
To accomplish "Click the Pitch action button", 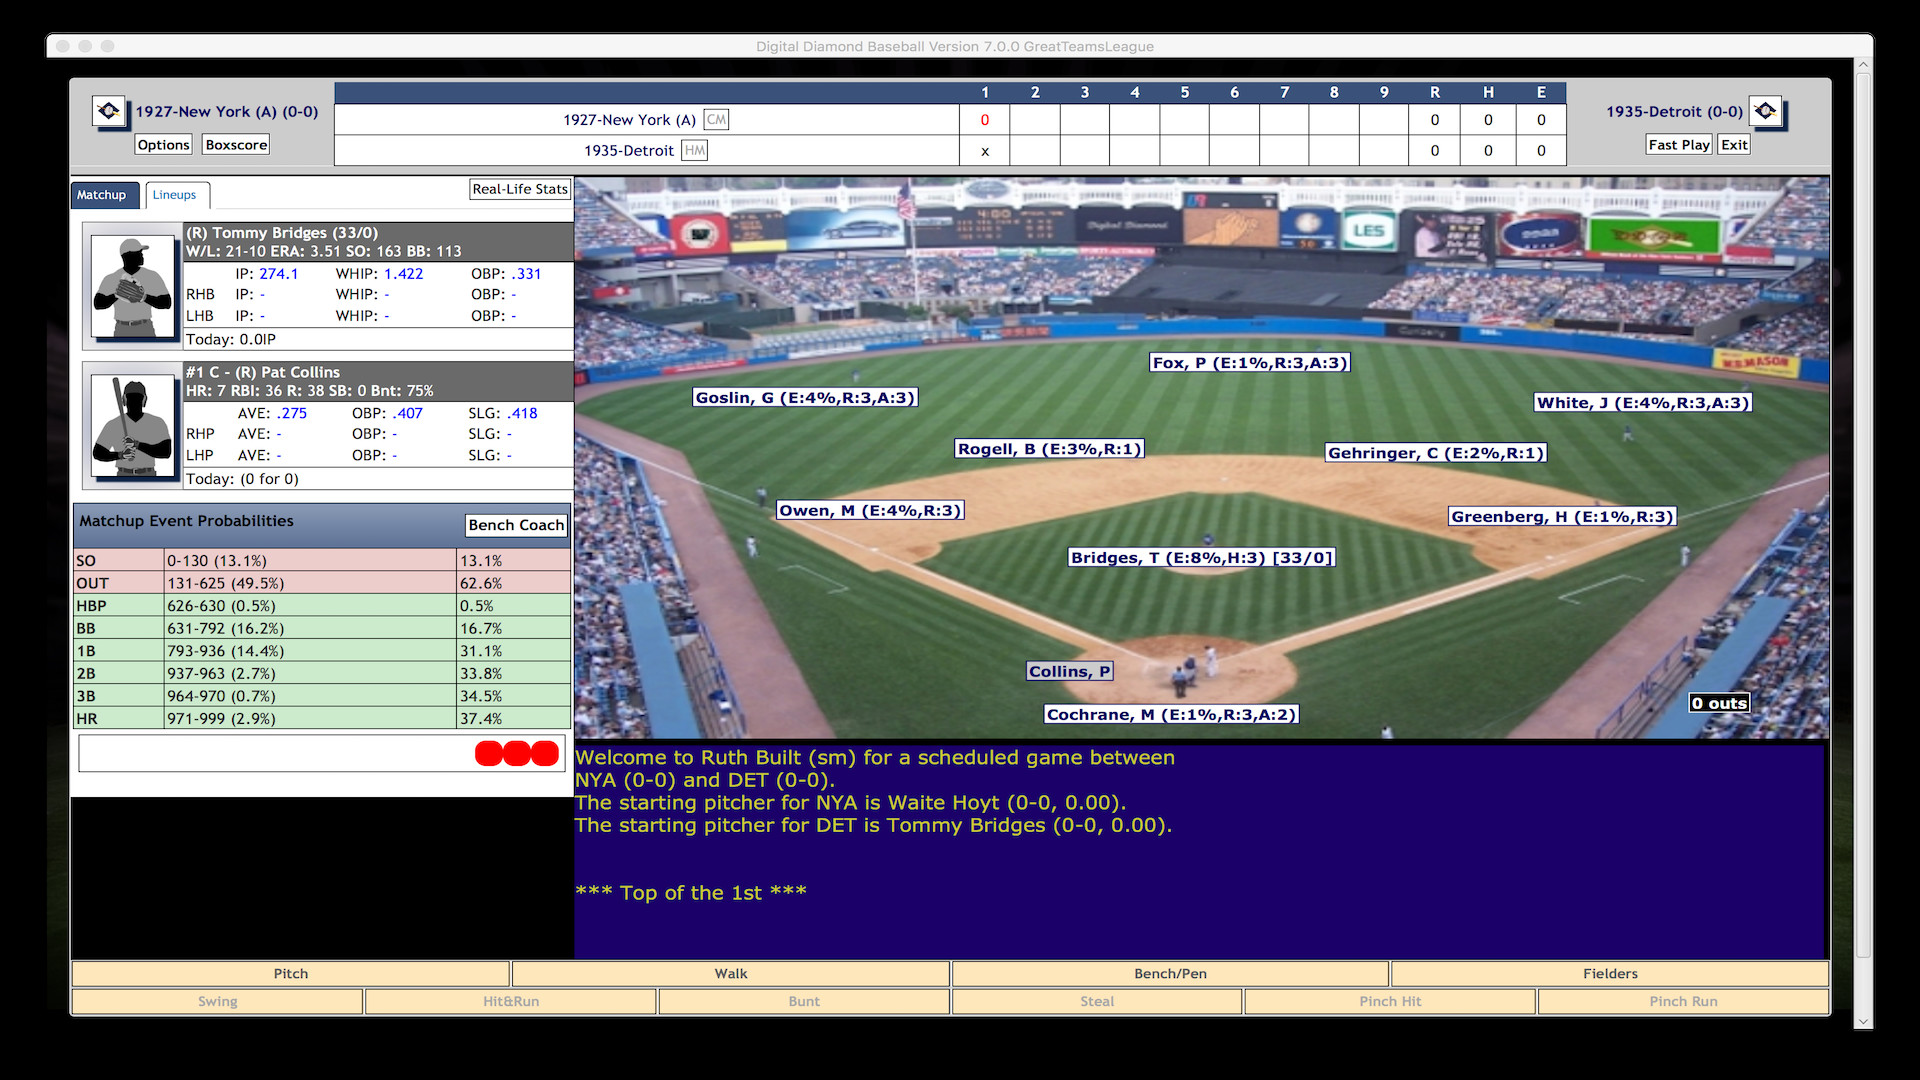I will 290,973.
